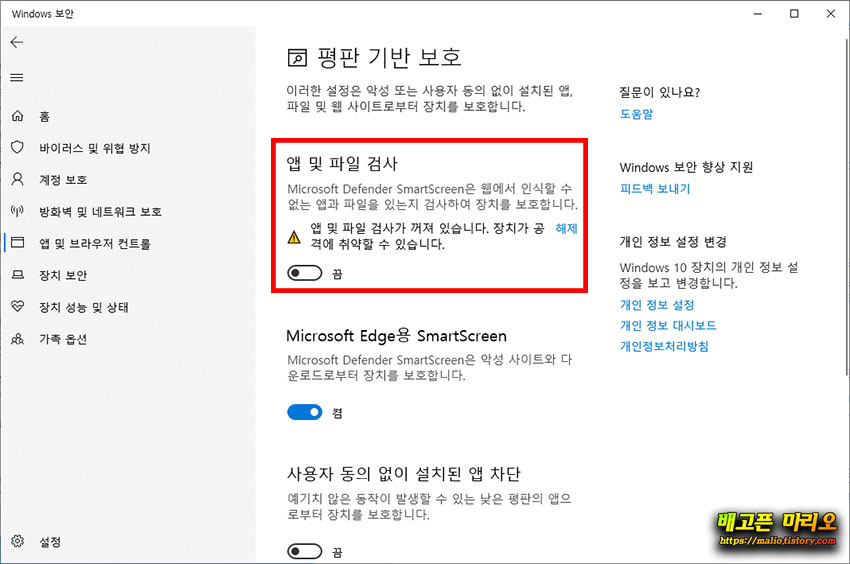Open the hamburger navigation menu

17,78
